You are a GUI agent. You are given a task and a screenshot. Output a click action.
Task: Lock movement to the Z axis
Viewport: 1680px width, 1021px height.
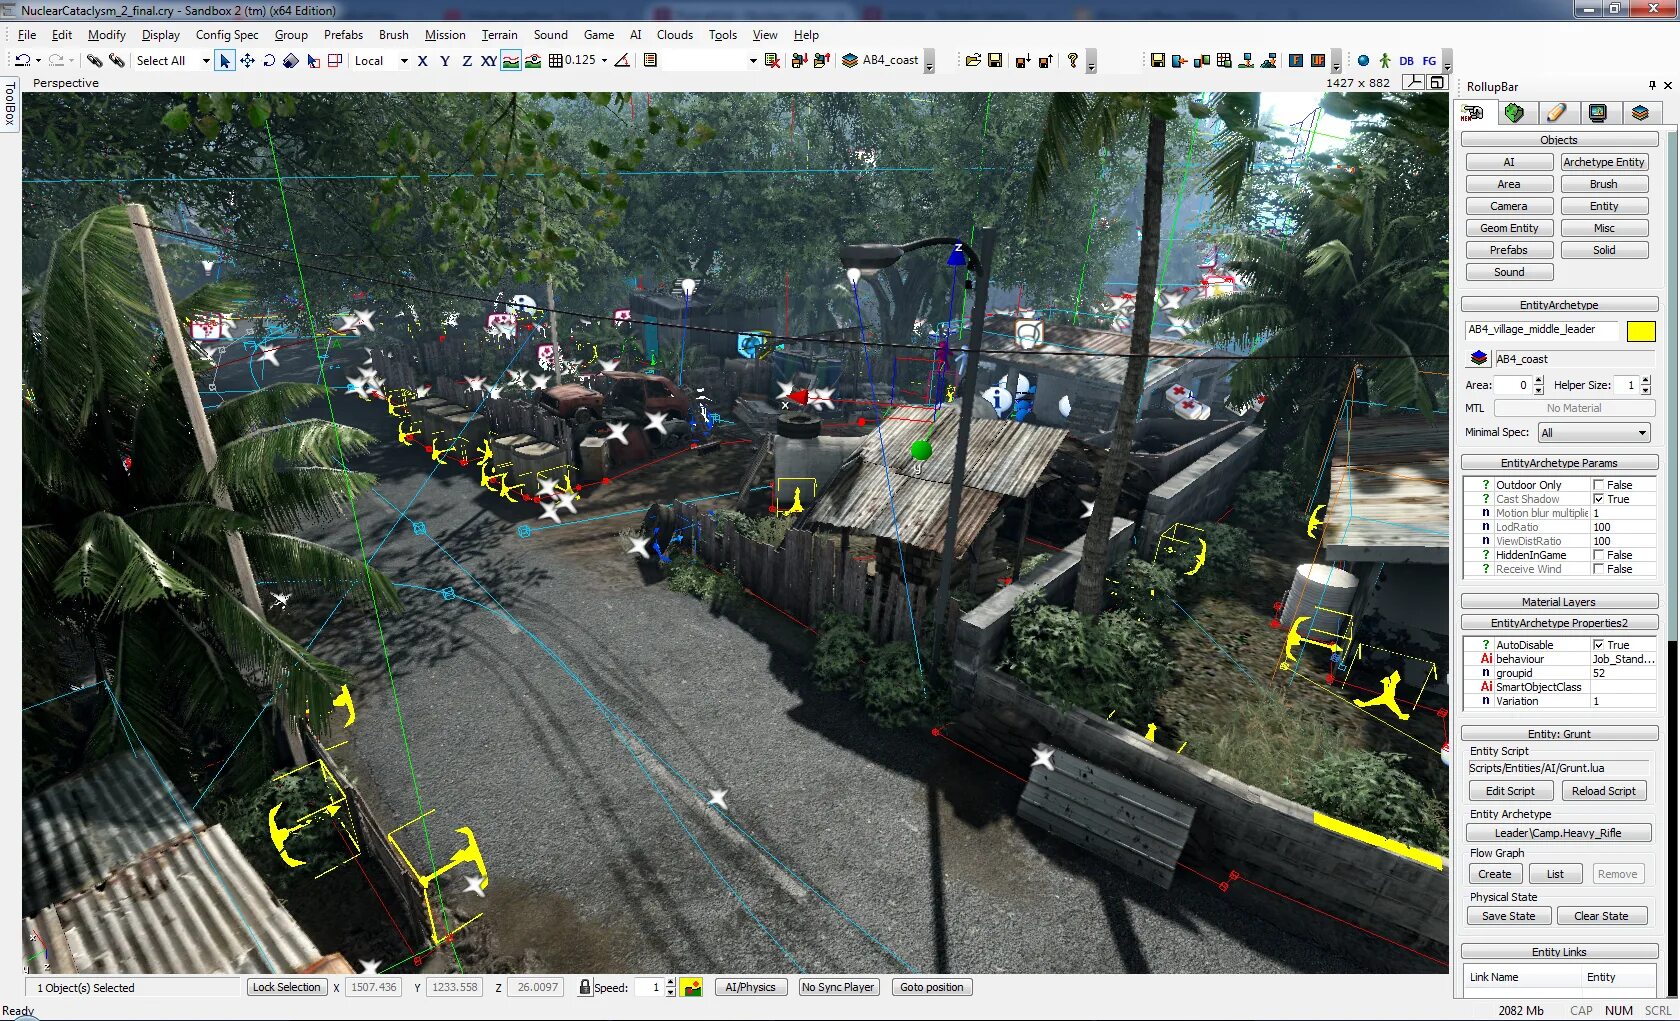tap(467, 61)
